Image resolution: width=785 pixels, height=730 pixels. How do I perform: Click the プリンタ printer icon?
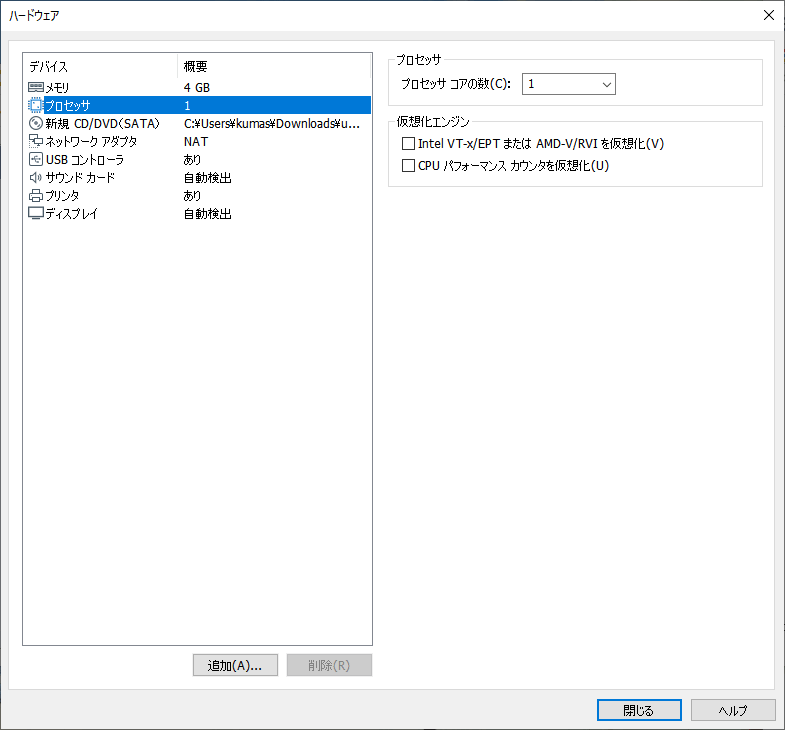coord(36,196)
